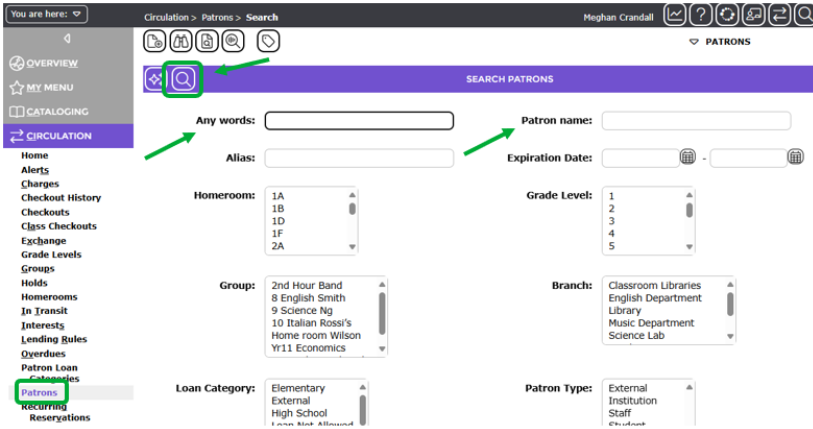Select loan category 'High School'
Screen dimensions: 813x429
299,413
